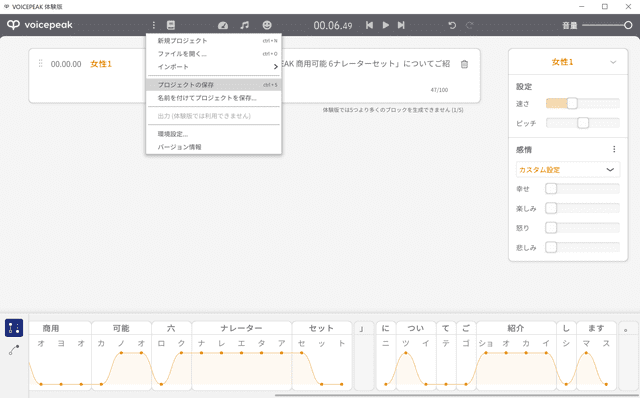Select バージョン情報 menu entry
The height and width of the screenshot is (398, 640).
[x=213, y=147]
